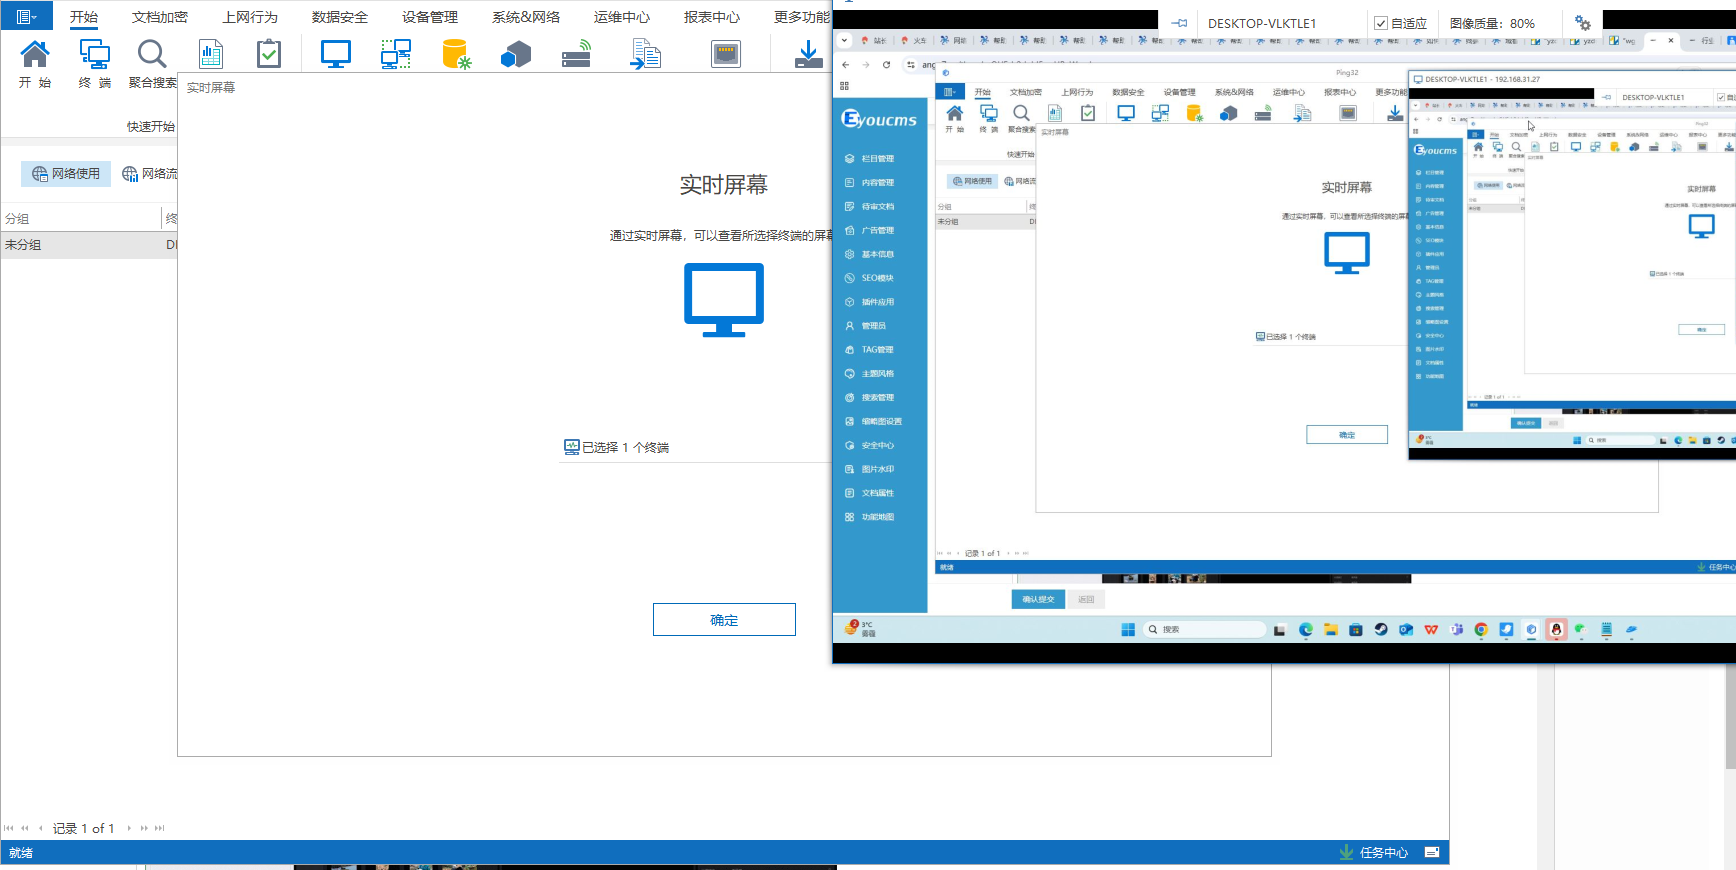Select the 网络使用 tab in main window
This screenshot has height=870, width=1736.
(66, 174)
